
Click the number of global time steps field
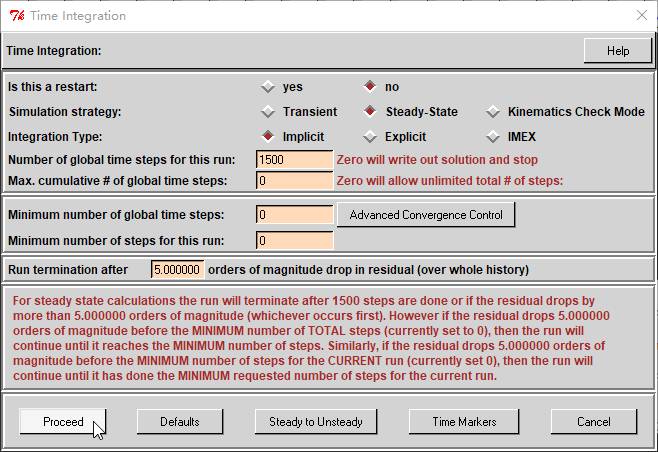[294, 160]
